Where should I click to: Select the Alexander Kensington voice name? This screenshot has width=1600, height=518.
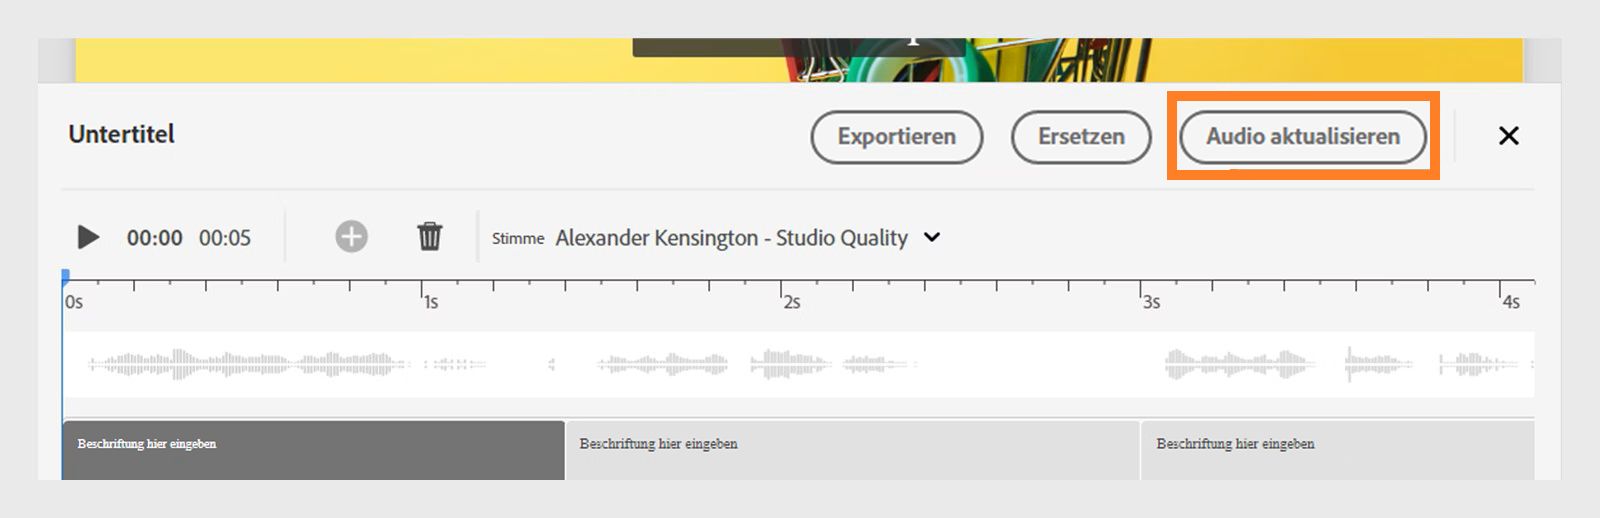click(731, 238)
